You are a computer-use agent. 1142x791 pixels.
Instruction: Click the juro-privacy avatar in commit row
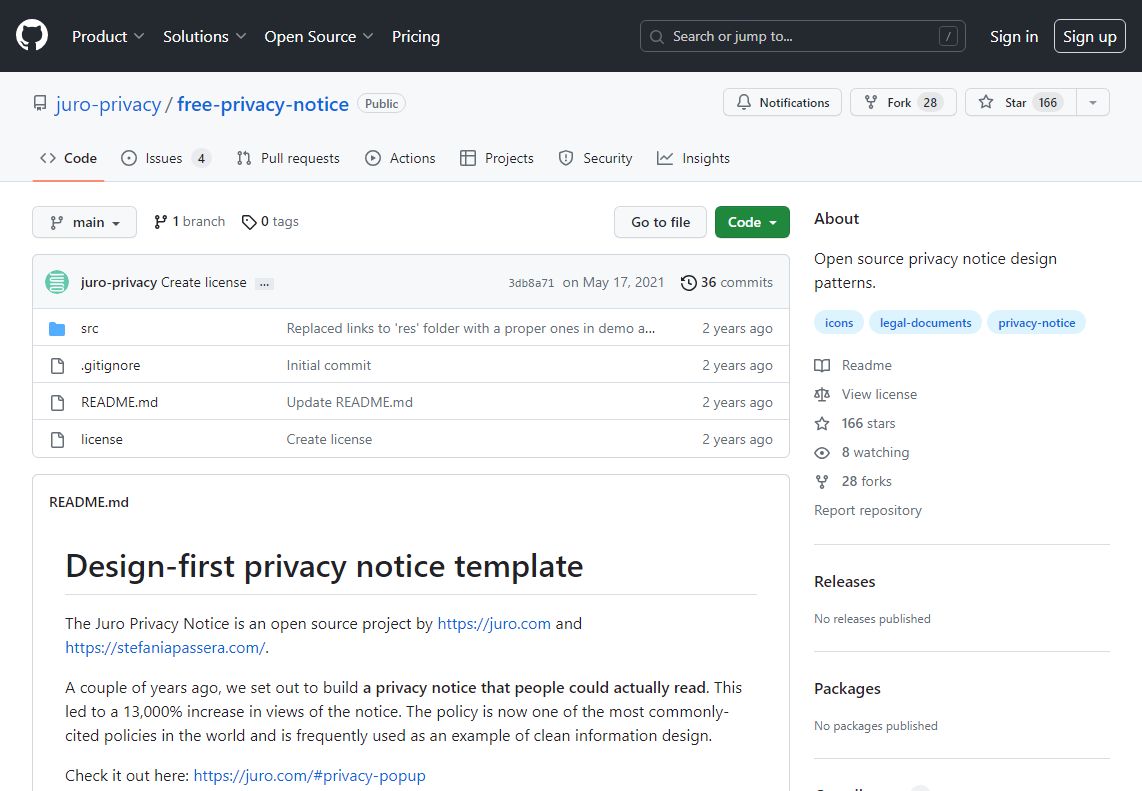(x=57, y=282)
